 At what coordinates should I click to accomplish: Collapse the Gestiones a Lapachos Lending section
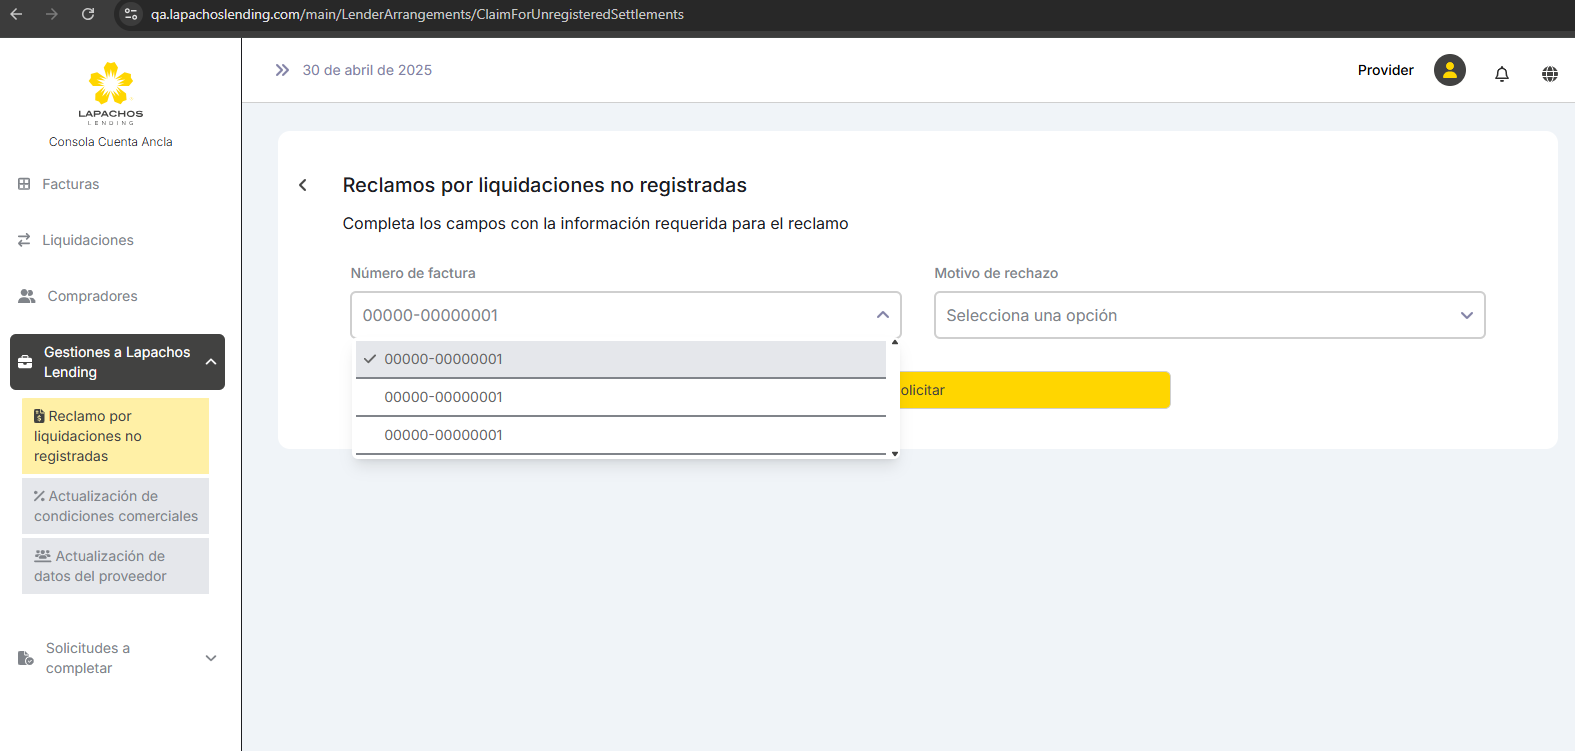click(211, 362)
